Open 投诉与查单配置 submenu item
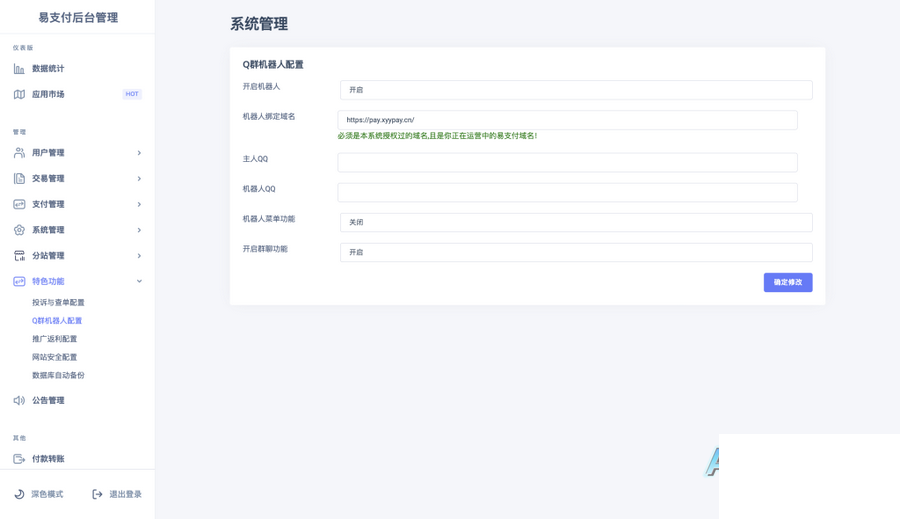This screenshot has width=900, height=519. pos(58,302)
